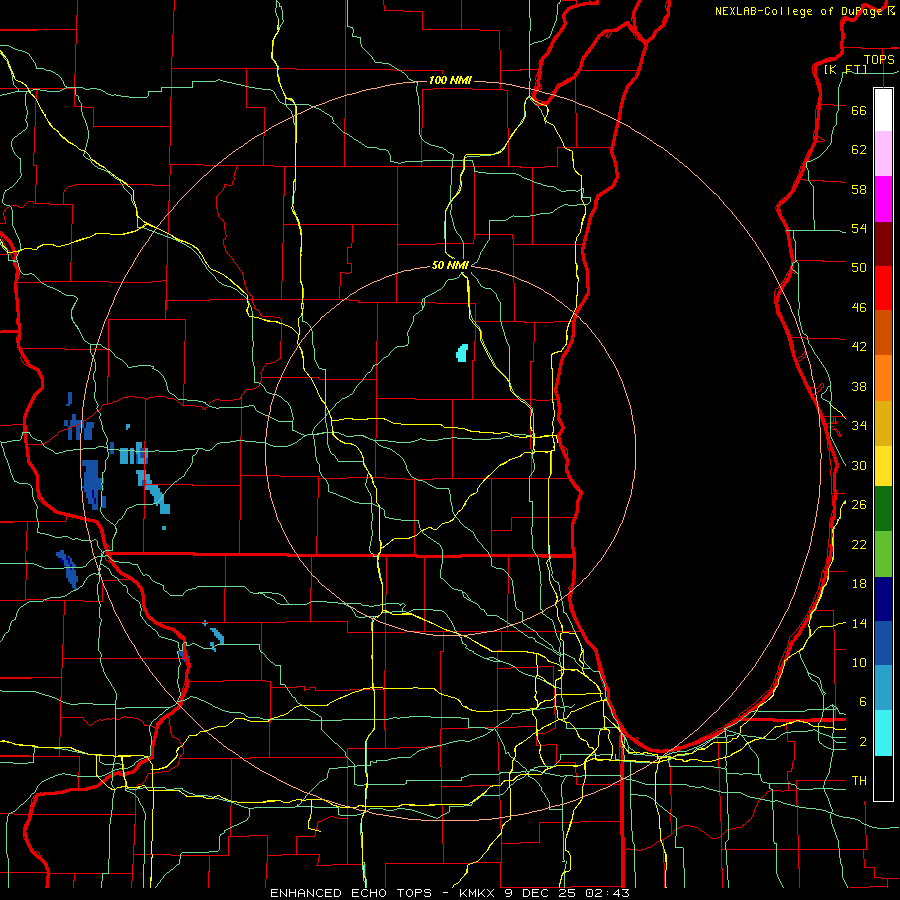Click the dark orange legend color band
Viewport: 900px width, 900px height.
[x=883, y=333]
